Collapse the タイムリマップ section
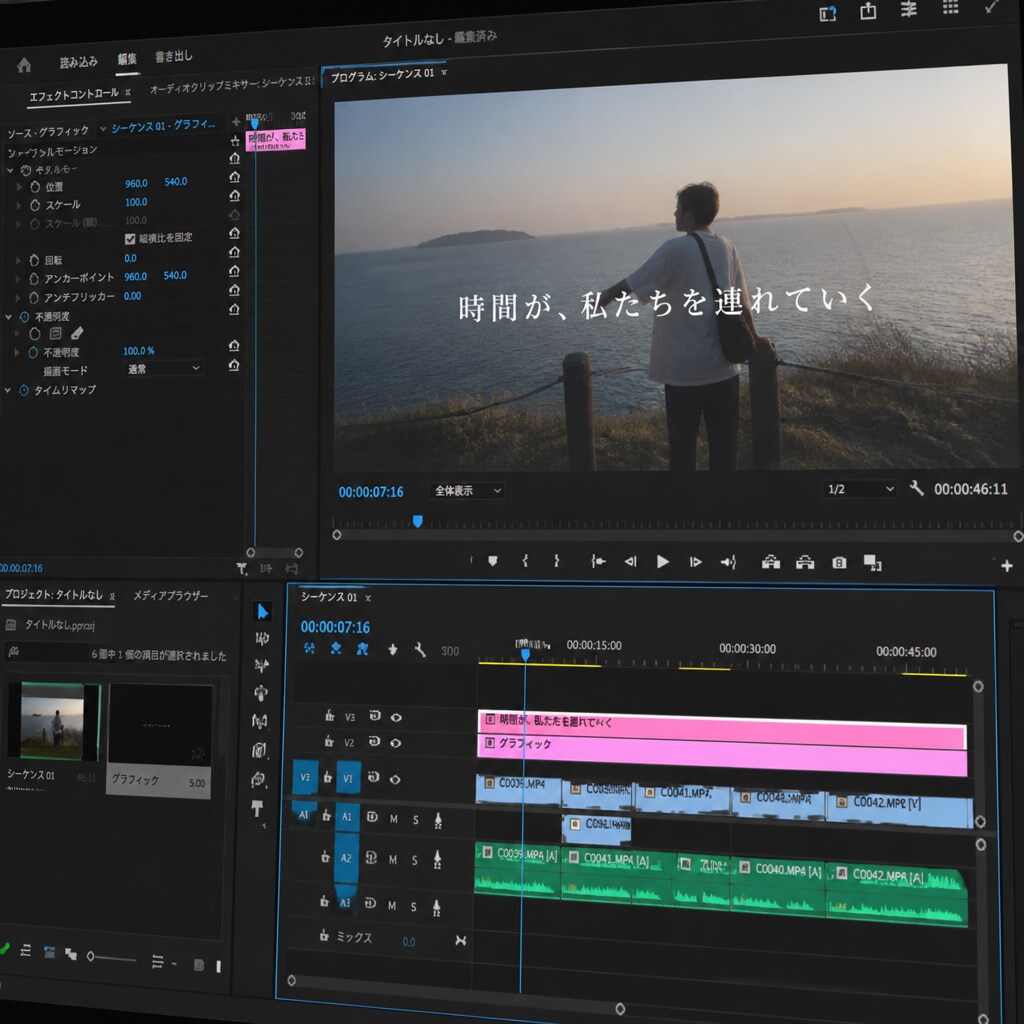Screen dimensions: 1024x1024 coord(8,391)
